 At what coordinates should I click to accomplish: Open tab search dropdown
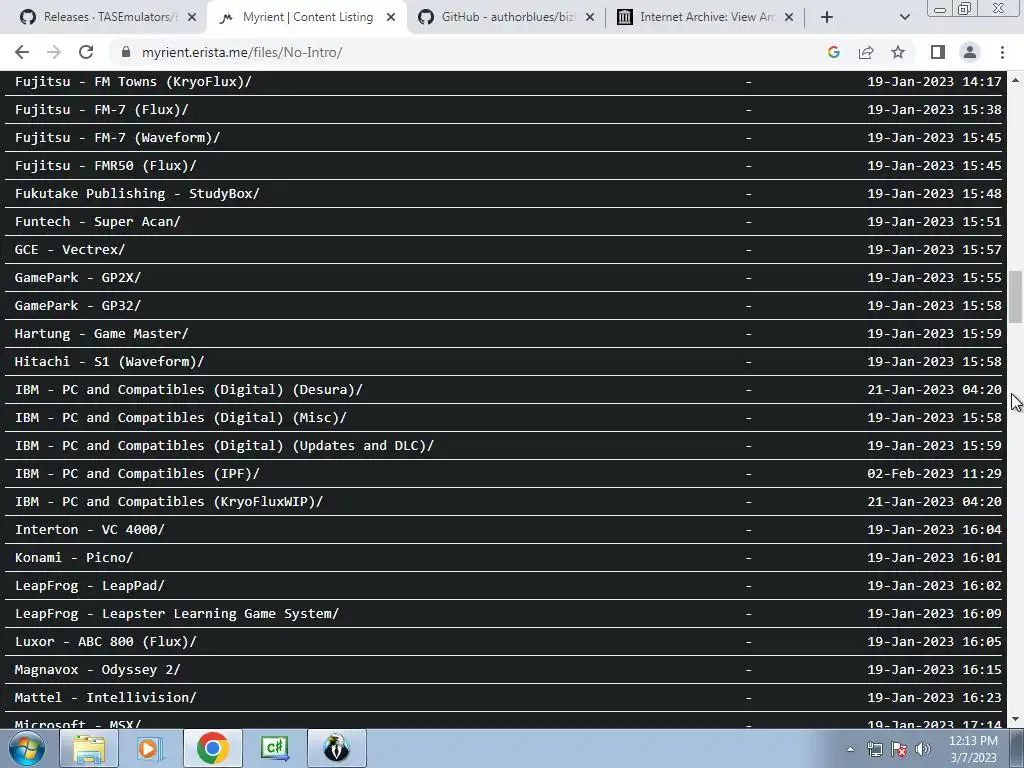click(x=904, y=17)
